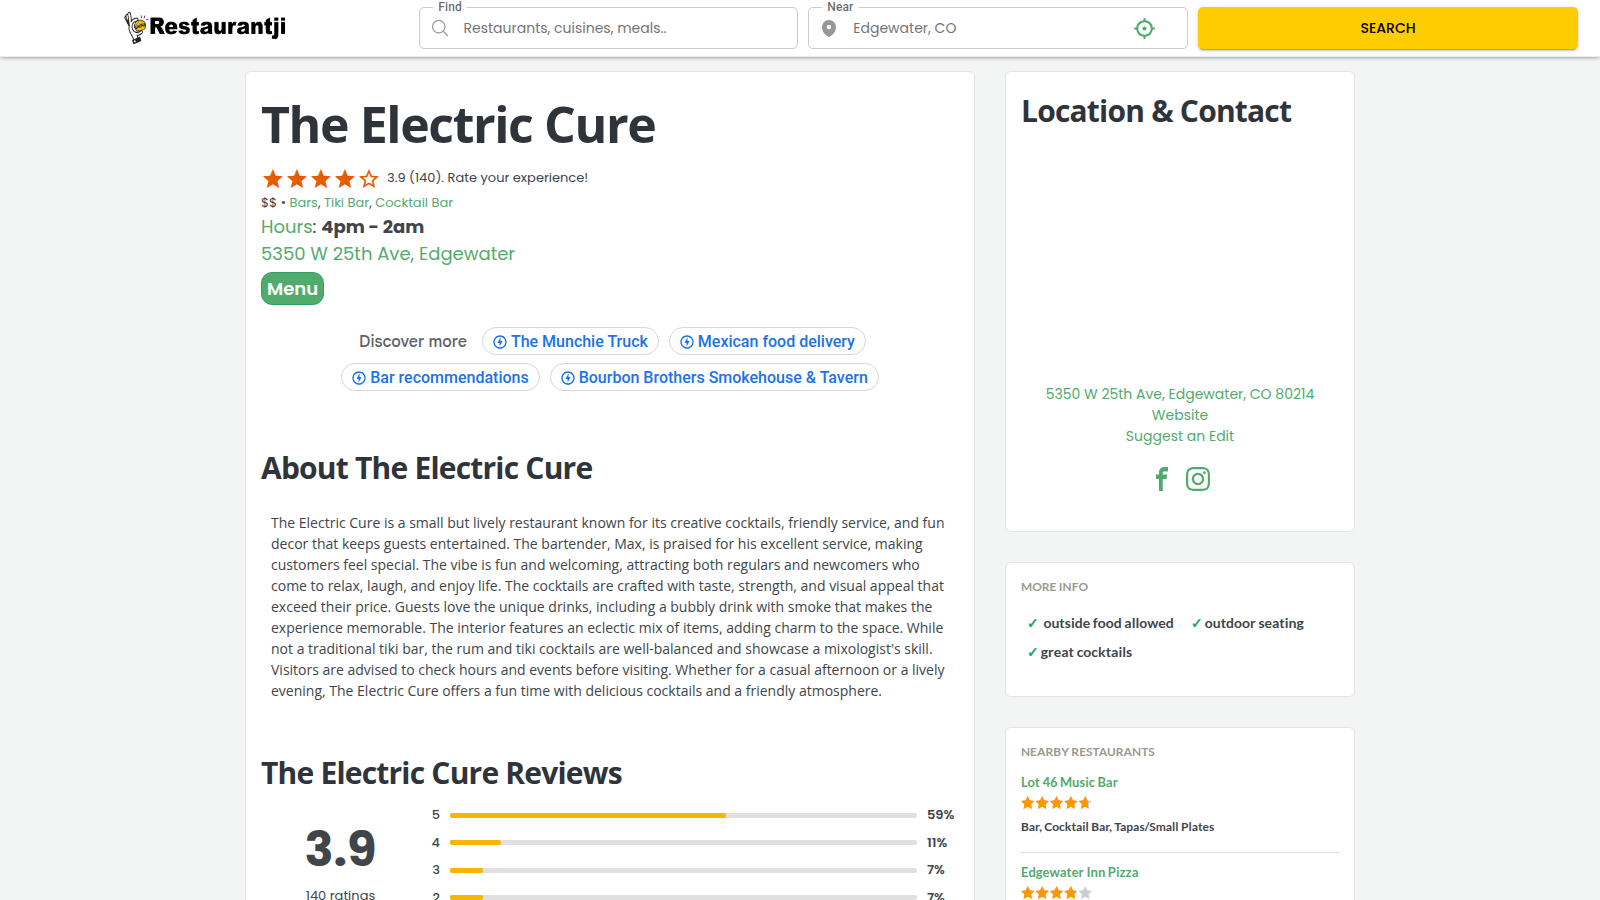Click the 5-star rating bar

tap(683, 815)
